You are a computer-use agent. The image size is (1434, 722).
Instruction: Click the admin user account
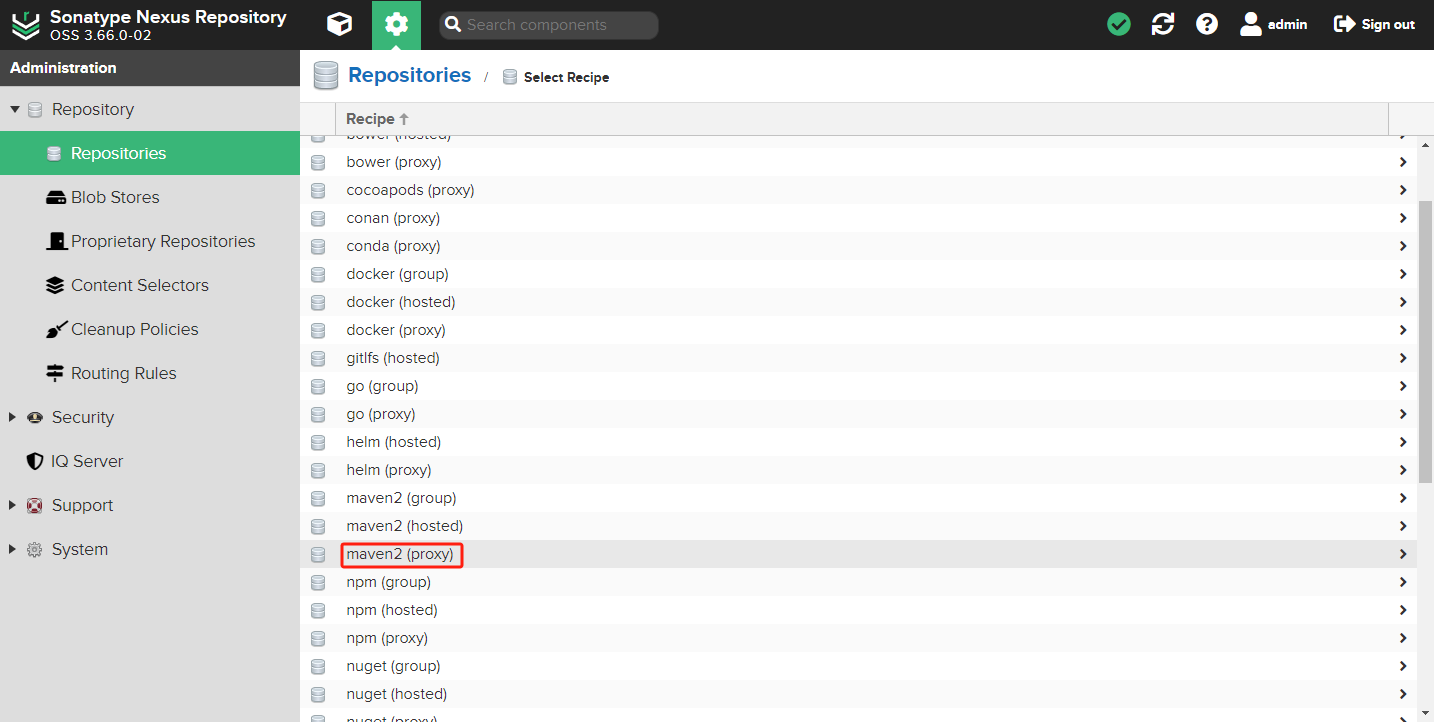click(x=1273, y=25)
